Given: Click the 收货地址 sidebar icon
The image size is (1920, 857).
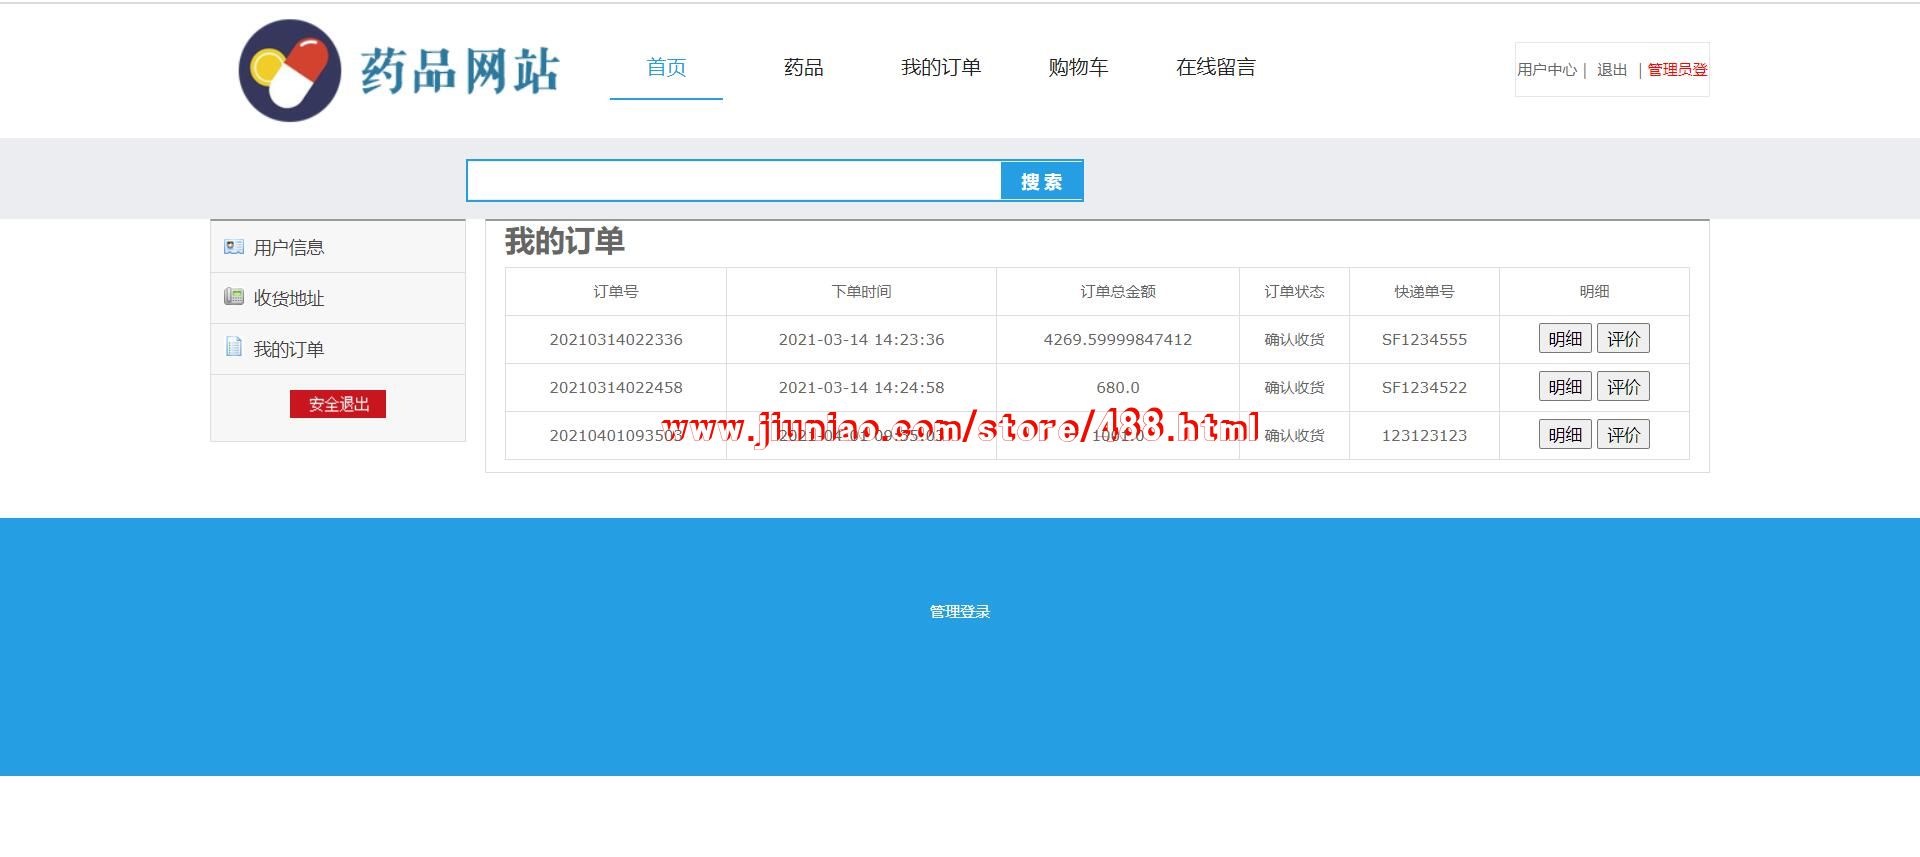Looking at the screenshot, I should click(234, 297).
